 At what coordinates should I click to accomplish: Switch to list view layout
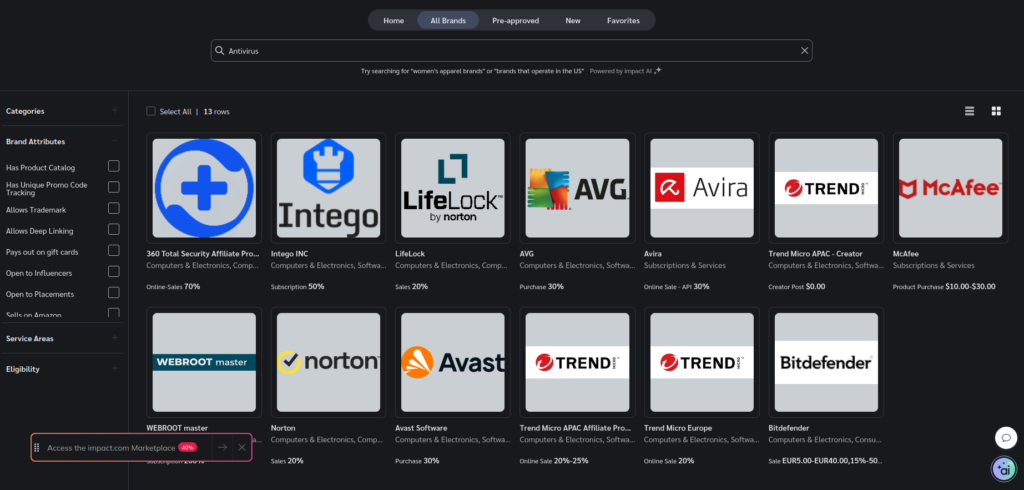tap(969, 111)
